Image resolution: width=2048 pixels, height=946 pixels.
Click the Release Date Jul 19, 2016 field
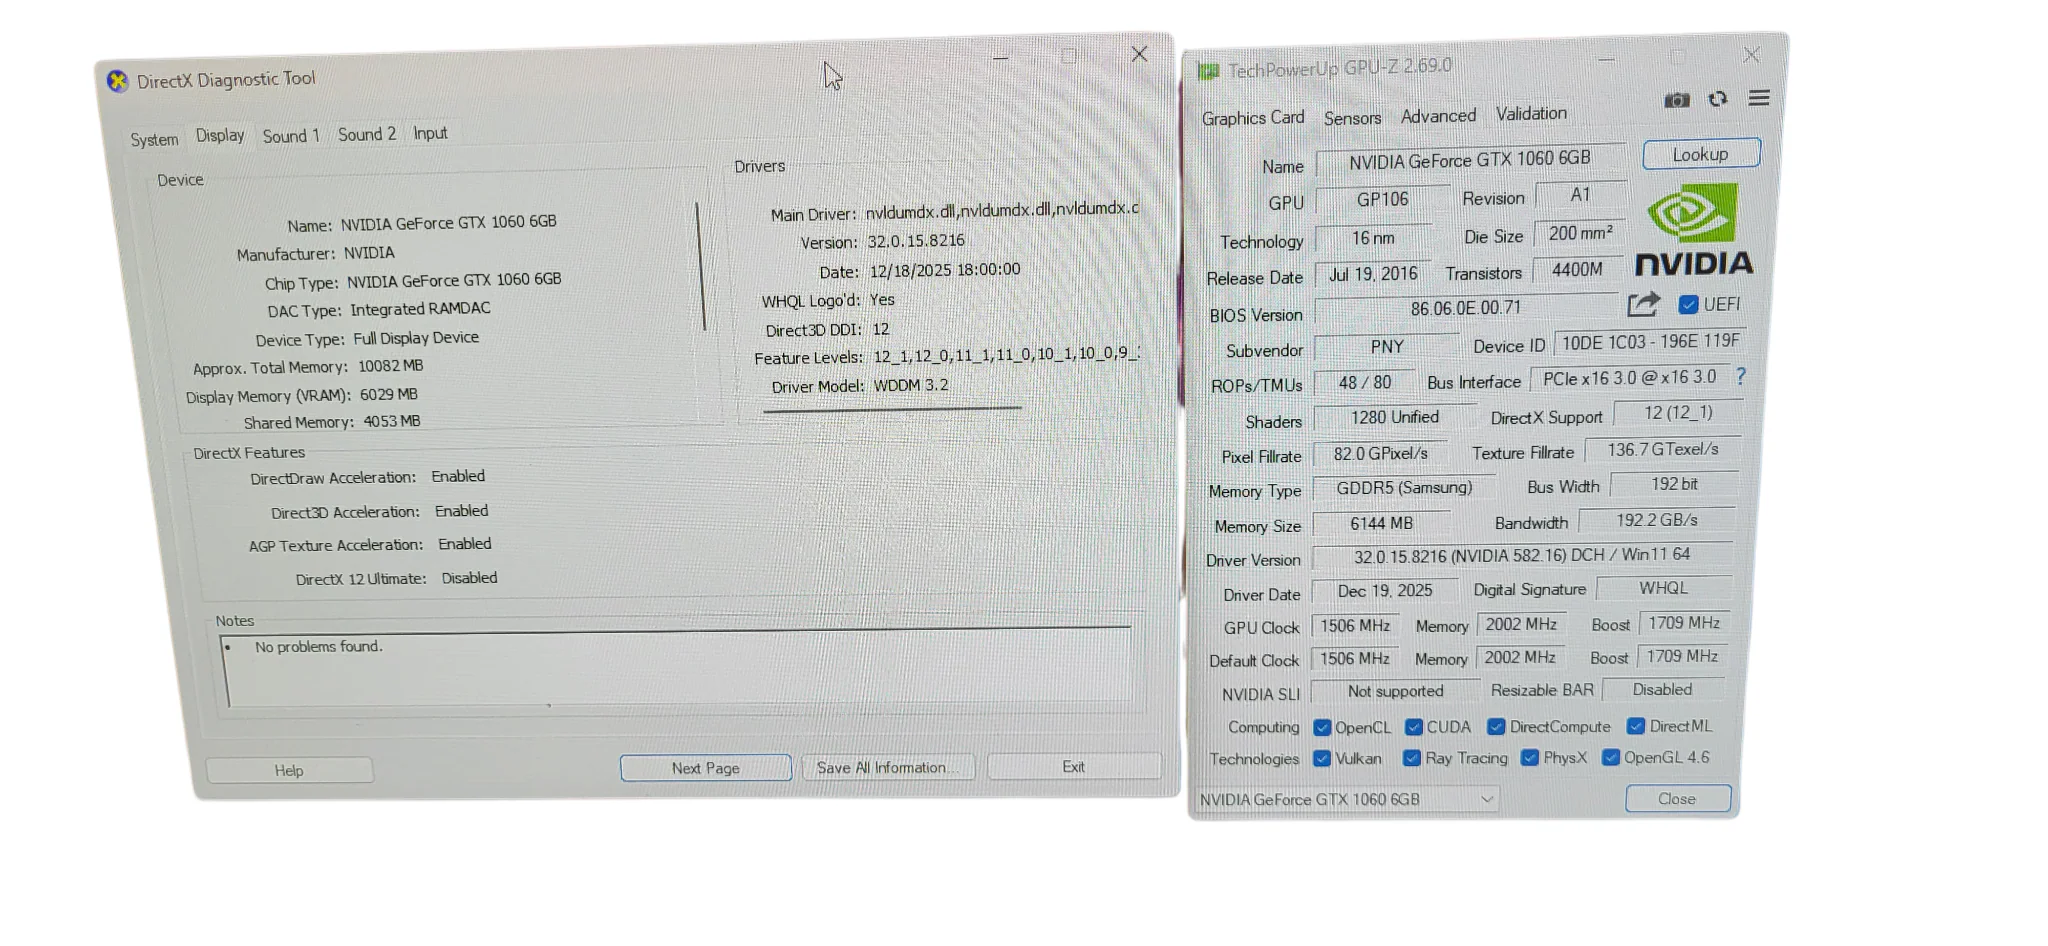(1373, 275)
